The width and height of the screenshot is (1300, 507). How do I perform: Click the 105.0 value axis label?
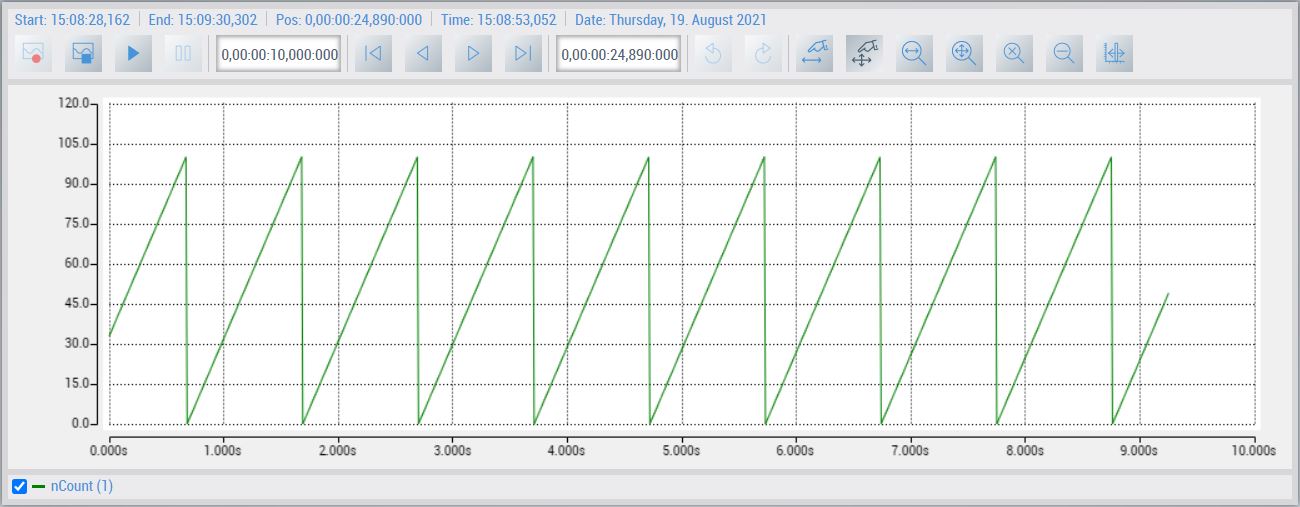[x=74, y=143]
